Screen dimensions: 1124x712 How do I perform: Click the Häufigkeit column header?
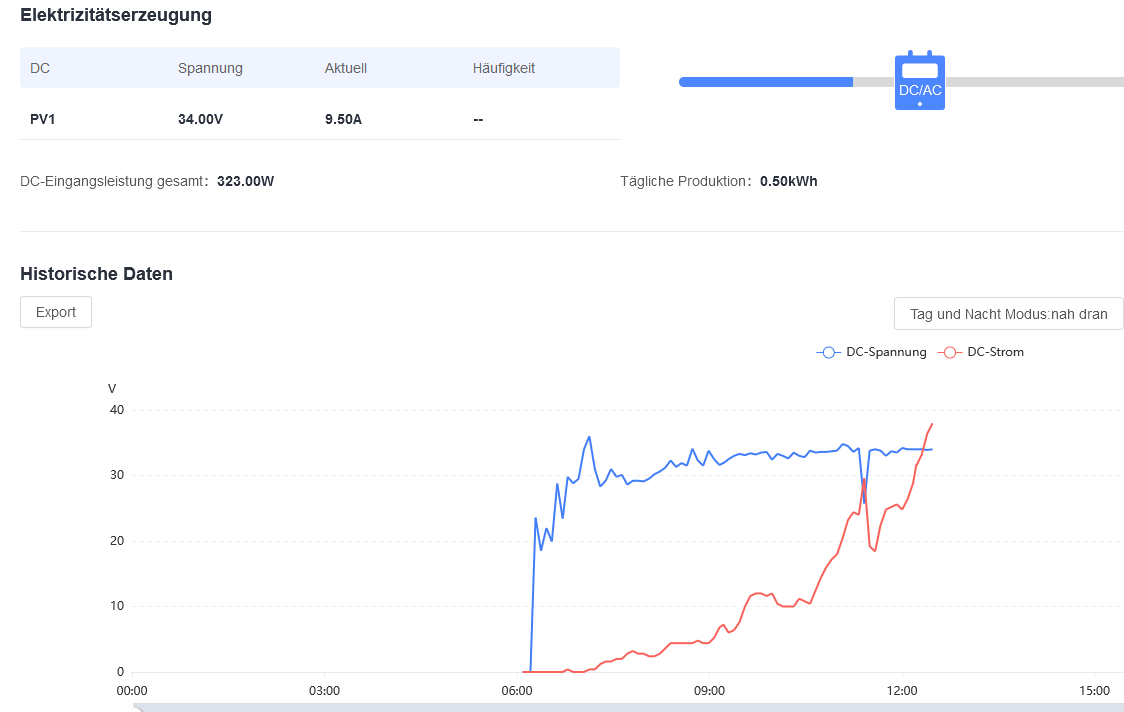coord(504,69)
